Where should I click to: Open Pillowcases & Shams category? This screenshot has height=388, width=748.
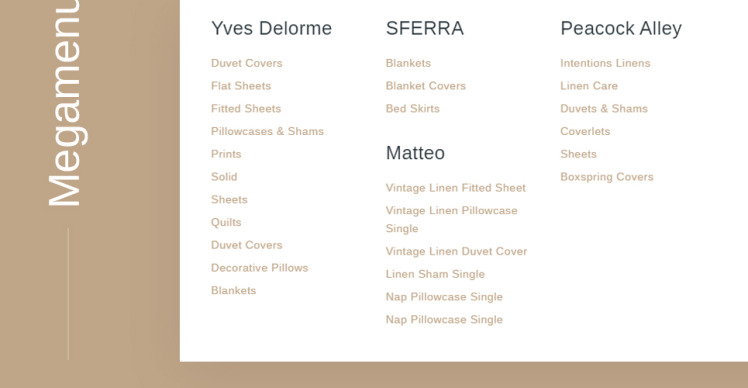268,131
